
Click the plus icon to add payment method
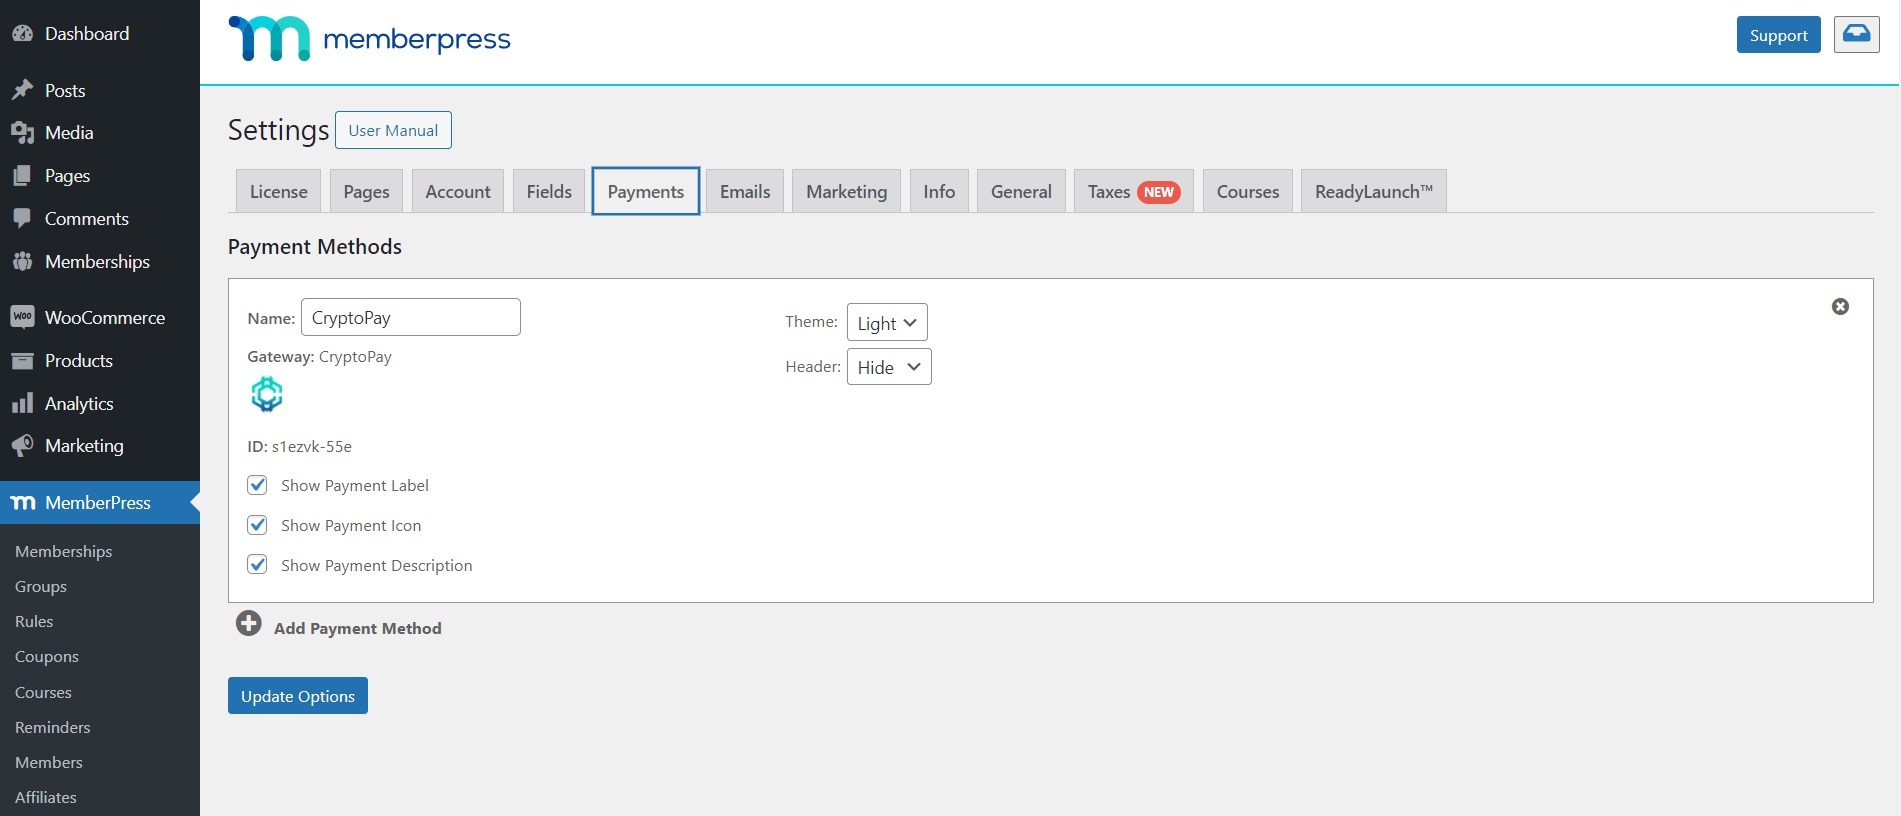point(249,624)
